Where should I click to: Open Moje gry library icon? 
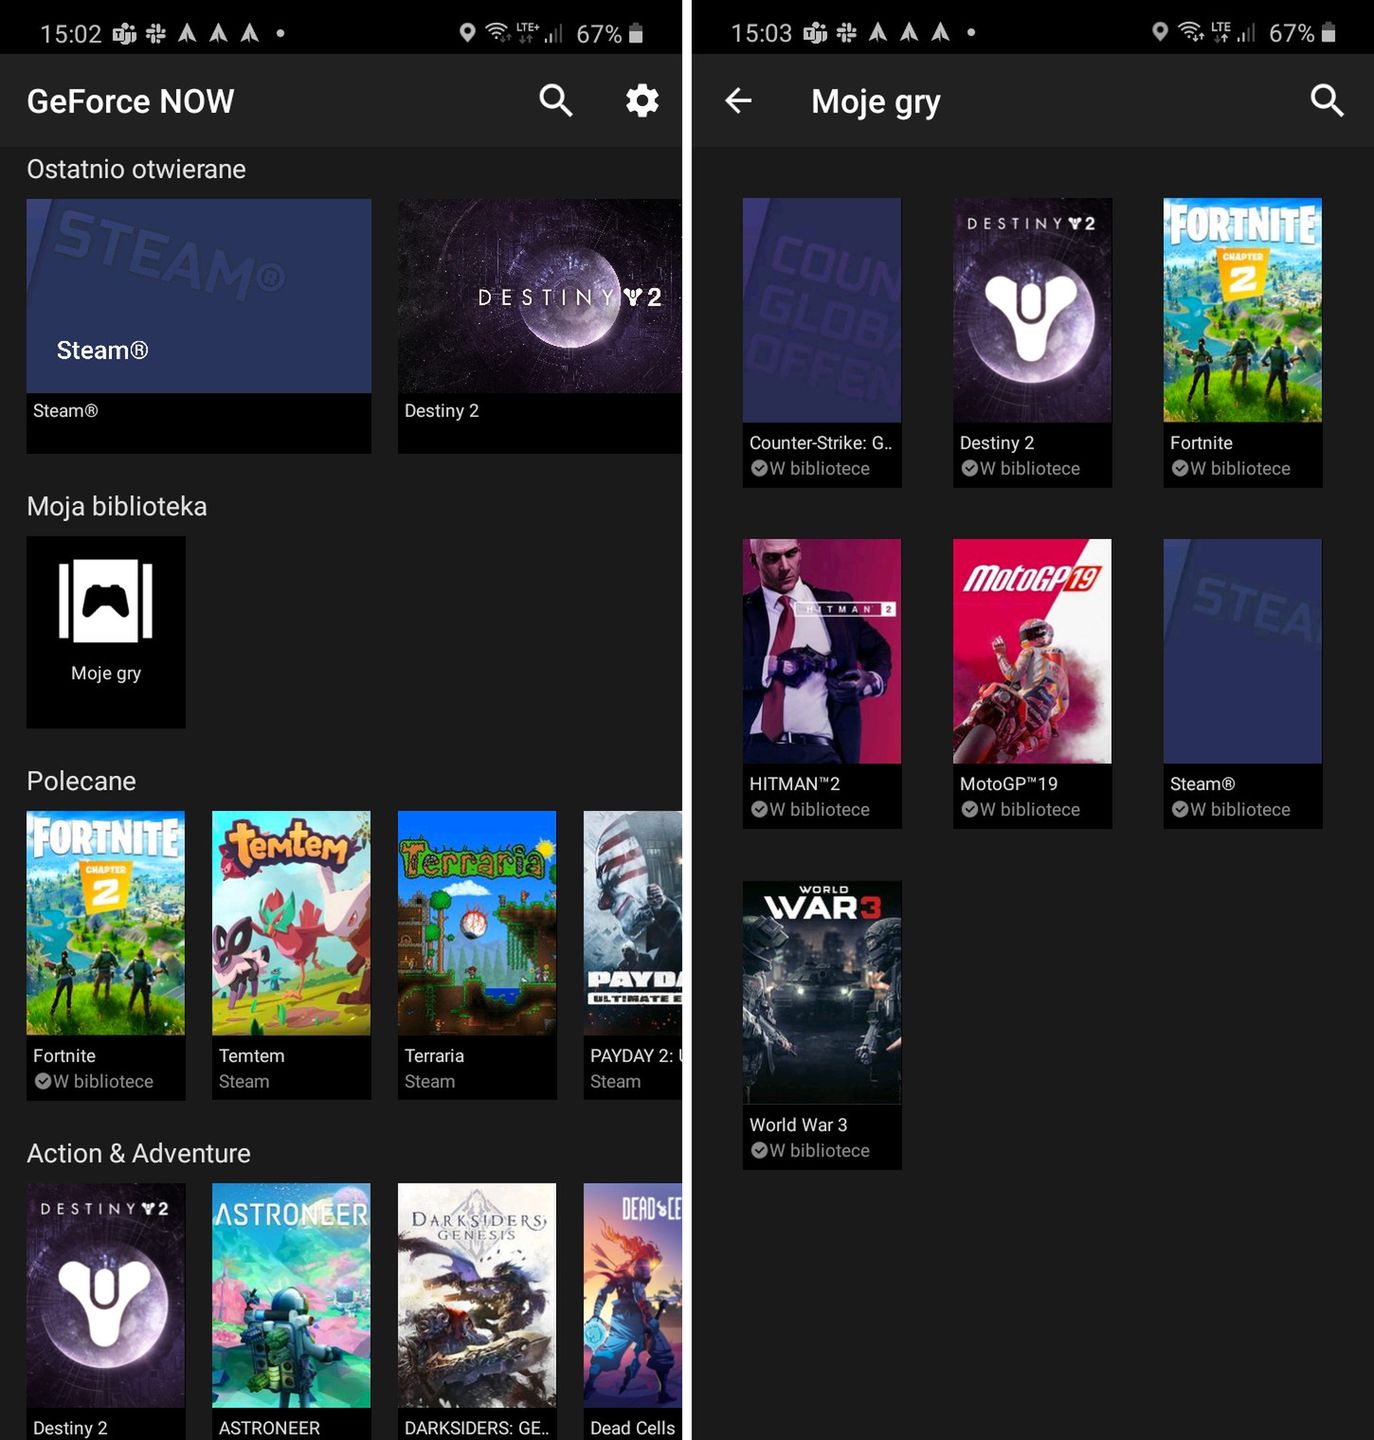point(106,632)
